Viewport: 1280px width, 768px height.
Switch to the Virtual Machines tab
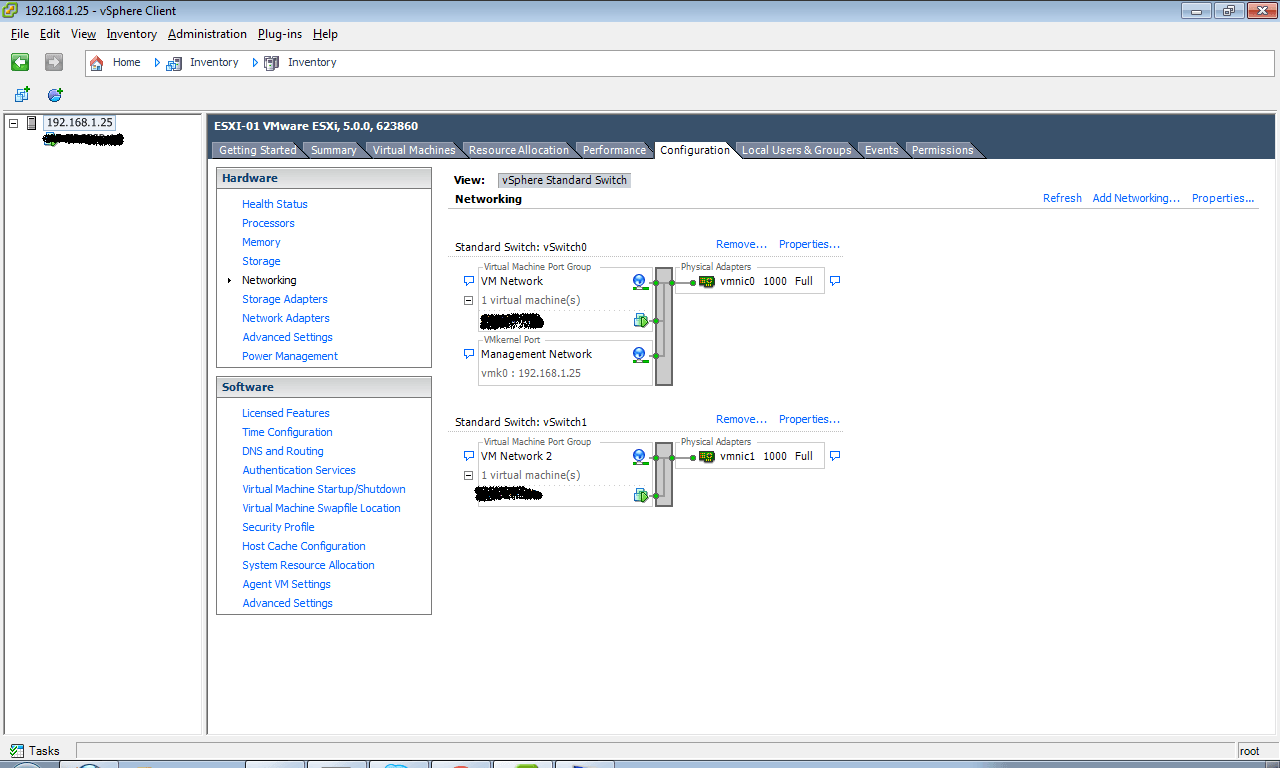414,150
